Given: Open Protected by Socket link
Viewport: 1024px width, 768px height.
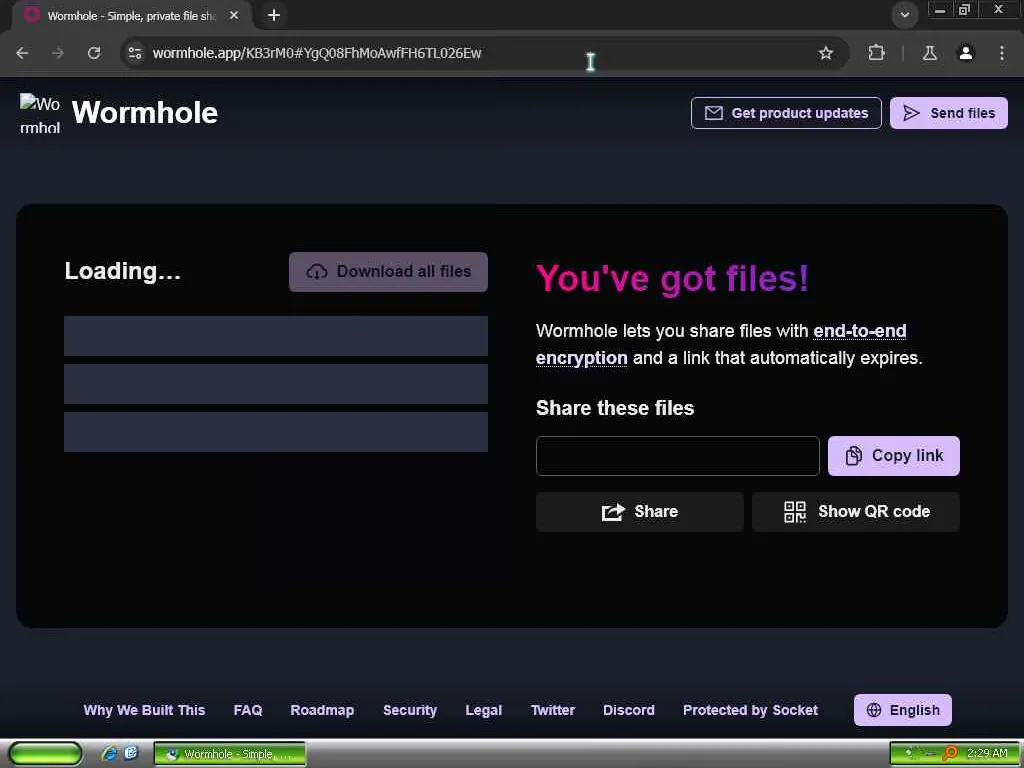Looking at the screenshot, I should click(750, 710).
